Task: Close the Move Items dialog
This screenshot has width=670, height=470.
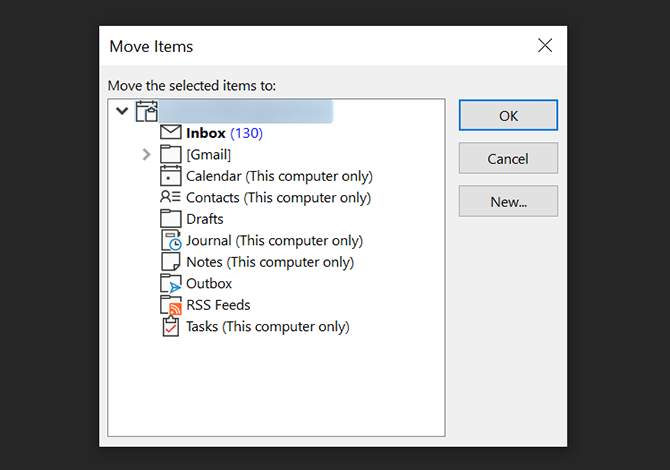Action: point(545,46)
